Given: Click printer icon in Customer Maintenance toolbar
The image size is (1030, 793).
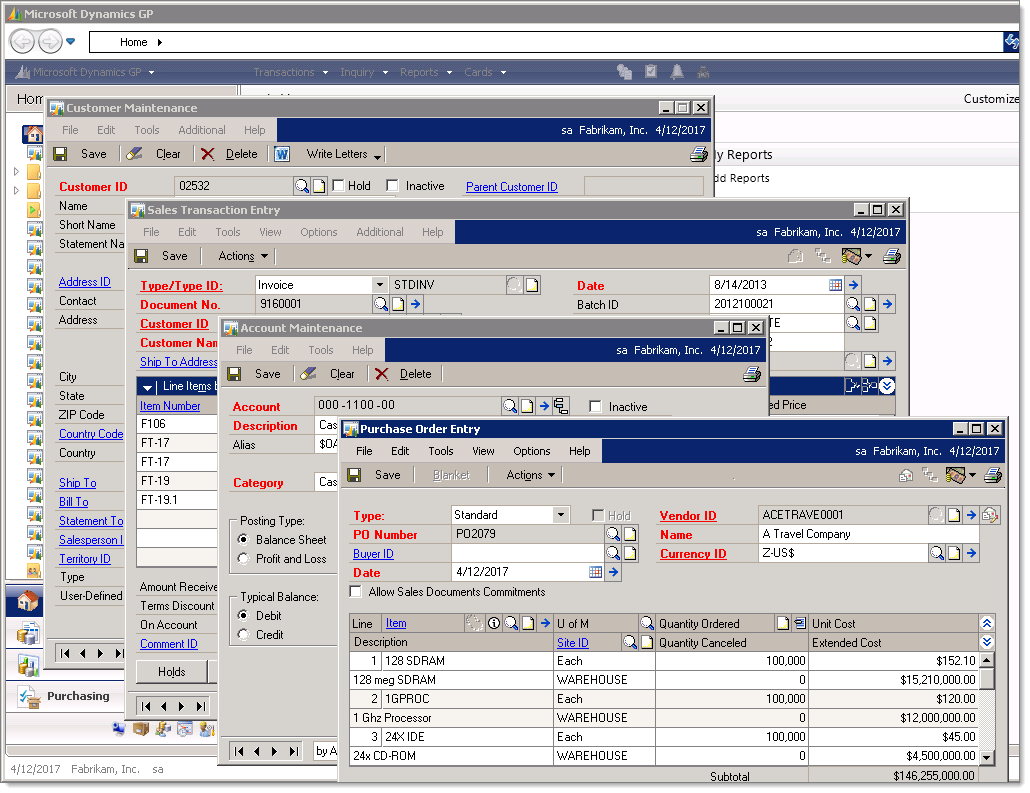Looking at the screenshot, I should pyautogui.click(x=698, y=154).
